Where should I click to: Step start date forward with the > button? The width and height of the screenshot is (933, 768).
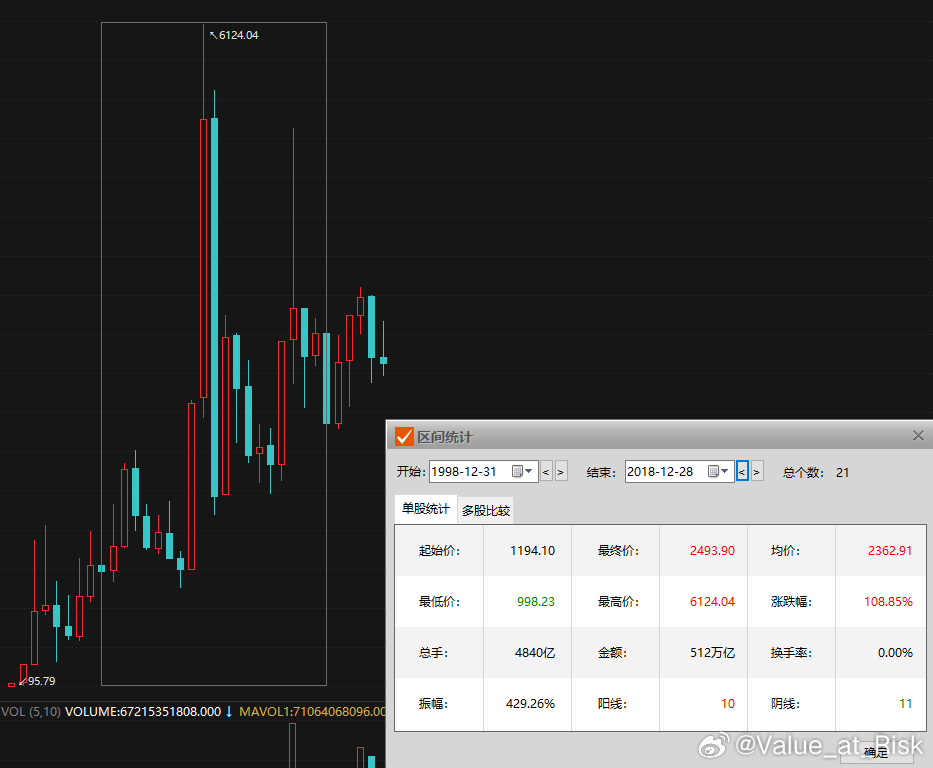[x=561, y=472]
